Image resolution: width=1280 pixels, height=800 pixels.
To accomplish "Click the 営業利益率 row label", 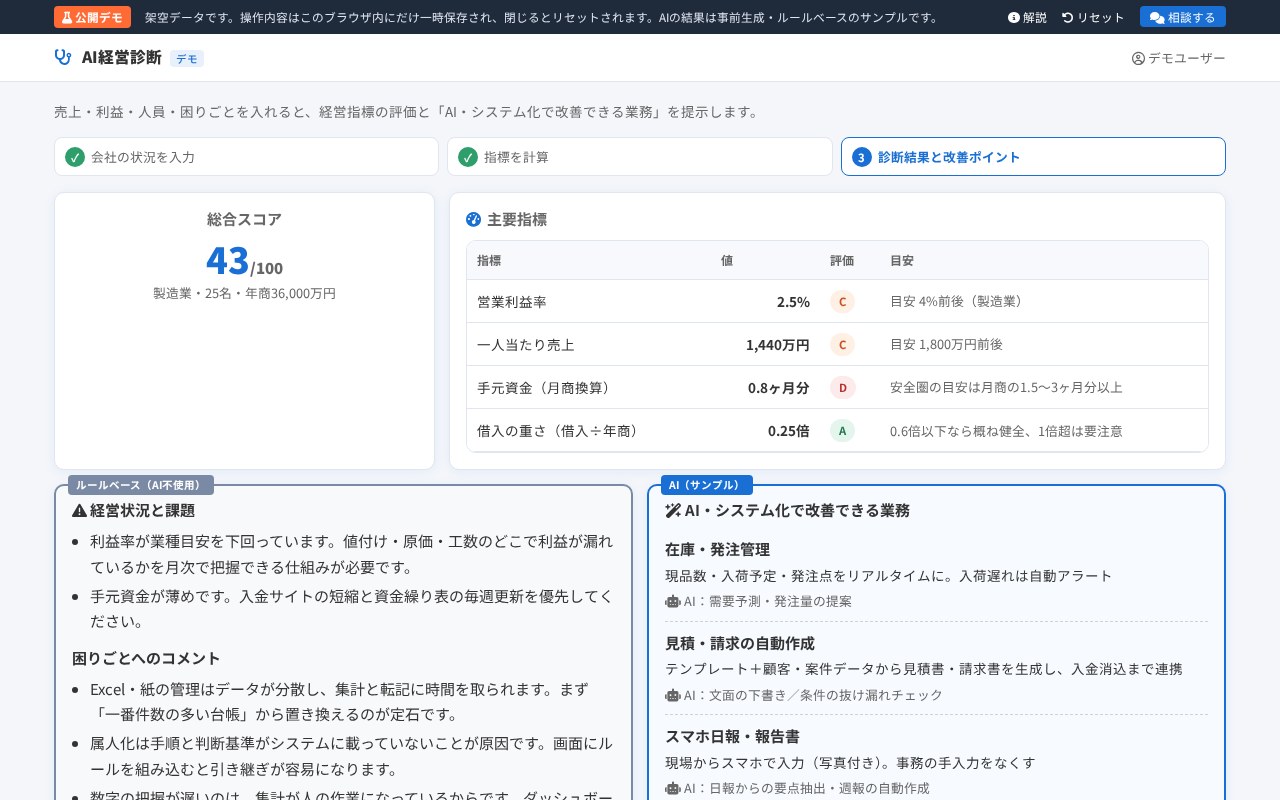I will [x=512, y=301].
